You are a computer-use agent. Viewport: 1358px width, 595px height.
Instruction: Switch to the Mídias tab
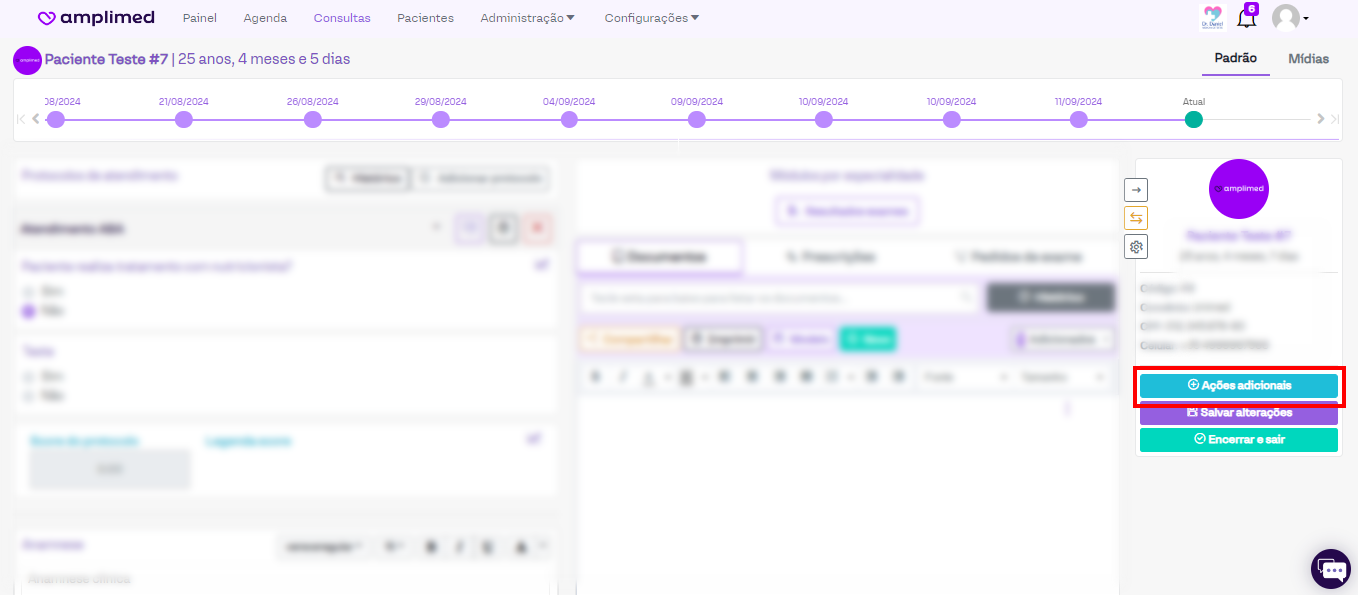pos(1308,59)
